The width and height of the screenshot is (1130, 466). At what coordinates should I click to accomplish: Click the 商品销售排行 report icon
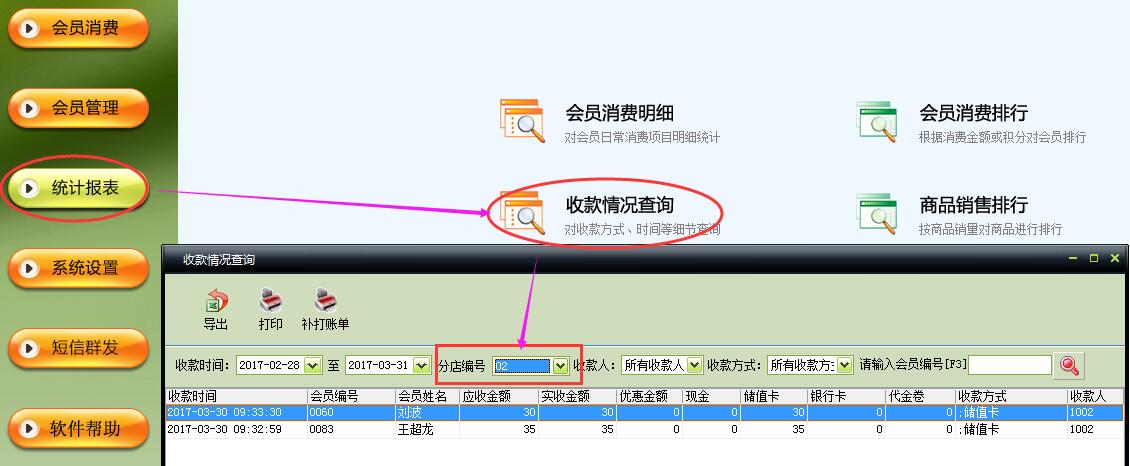click(877, 212)
